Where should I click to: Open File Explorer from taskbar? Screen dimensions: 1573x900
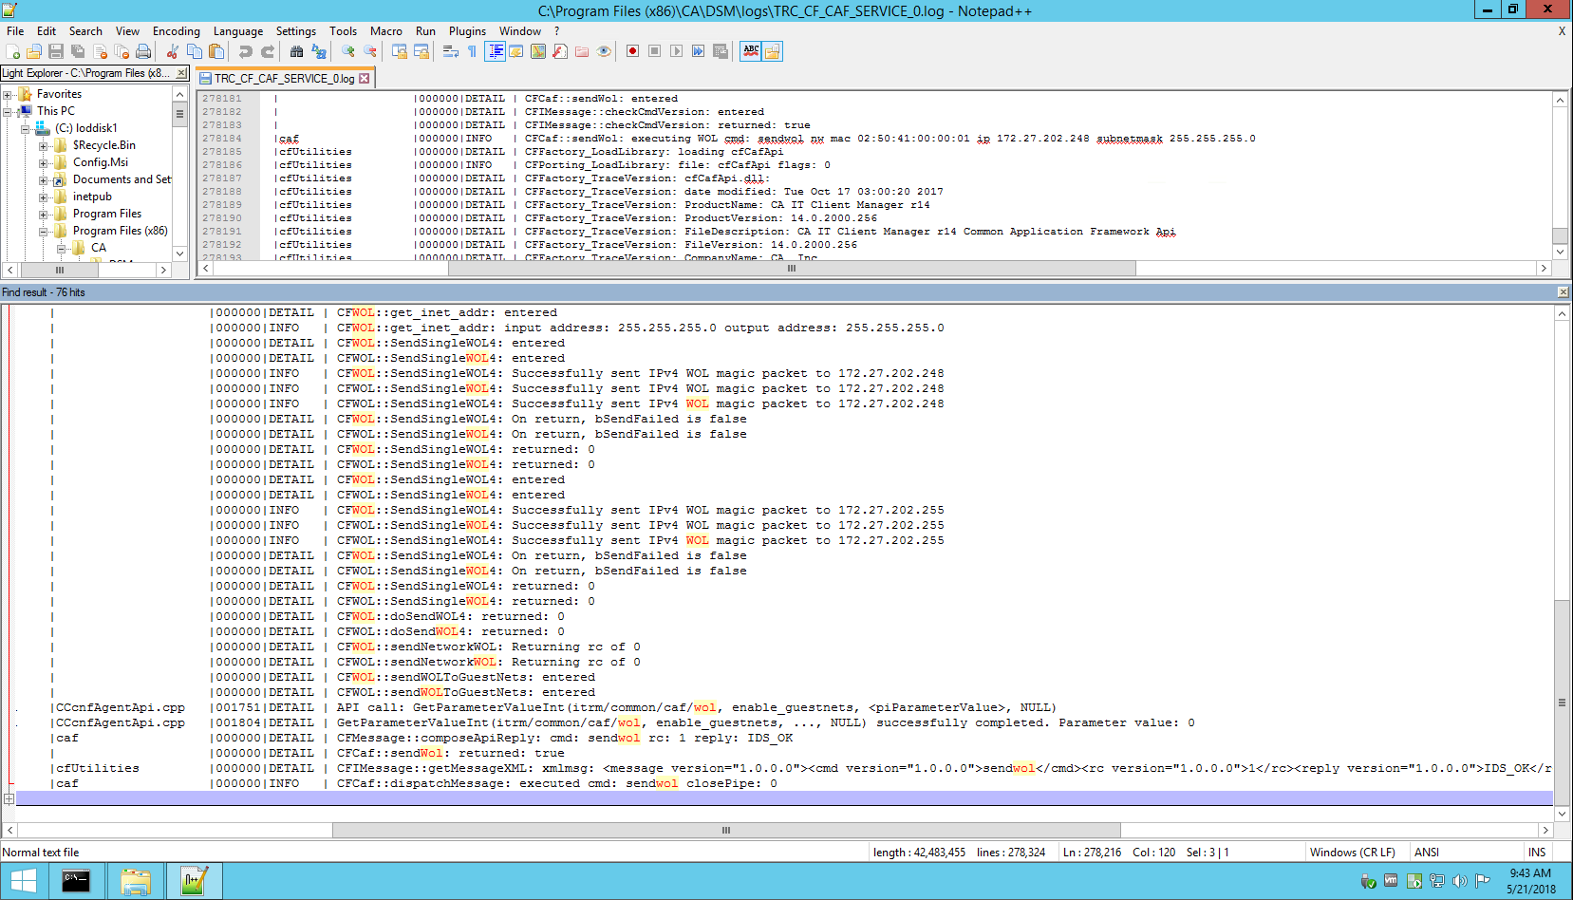(x=135, y=881)
